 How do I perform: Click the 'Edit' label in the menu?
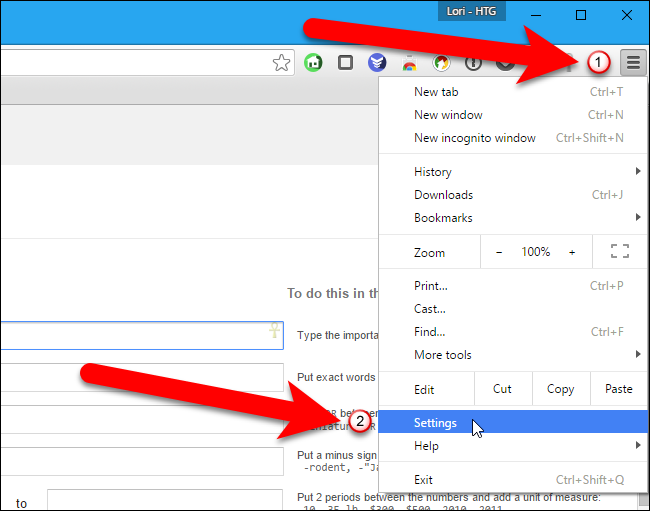coord(424,390)
